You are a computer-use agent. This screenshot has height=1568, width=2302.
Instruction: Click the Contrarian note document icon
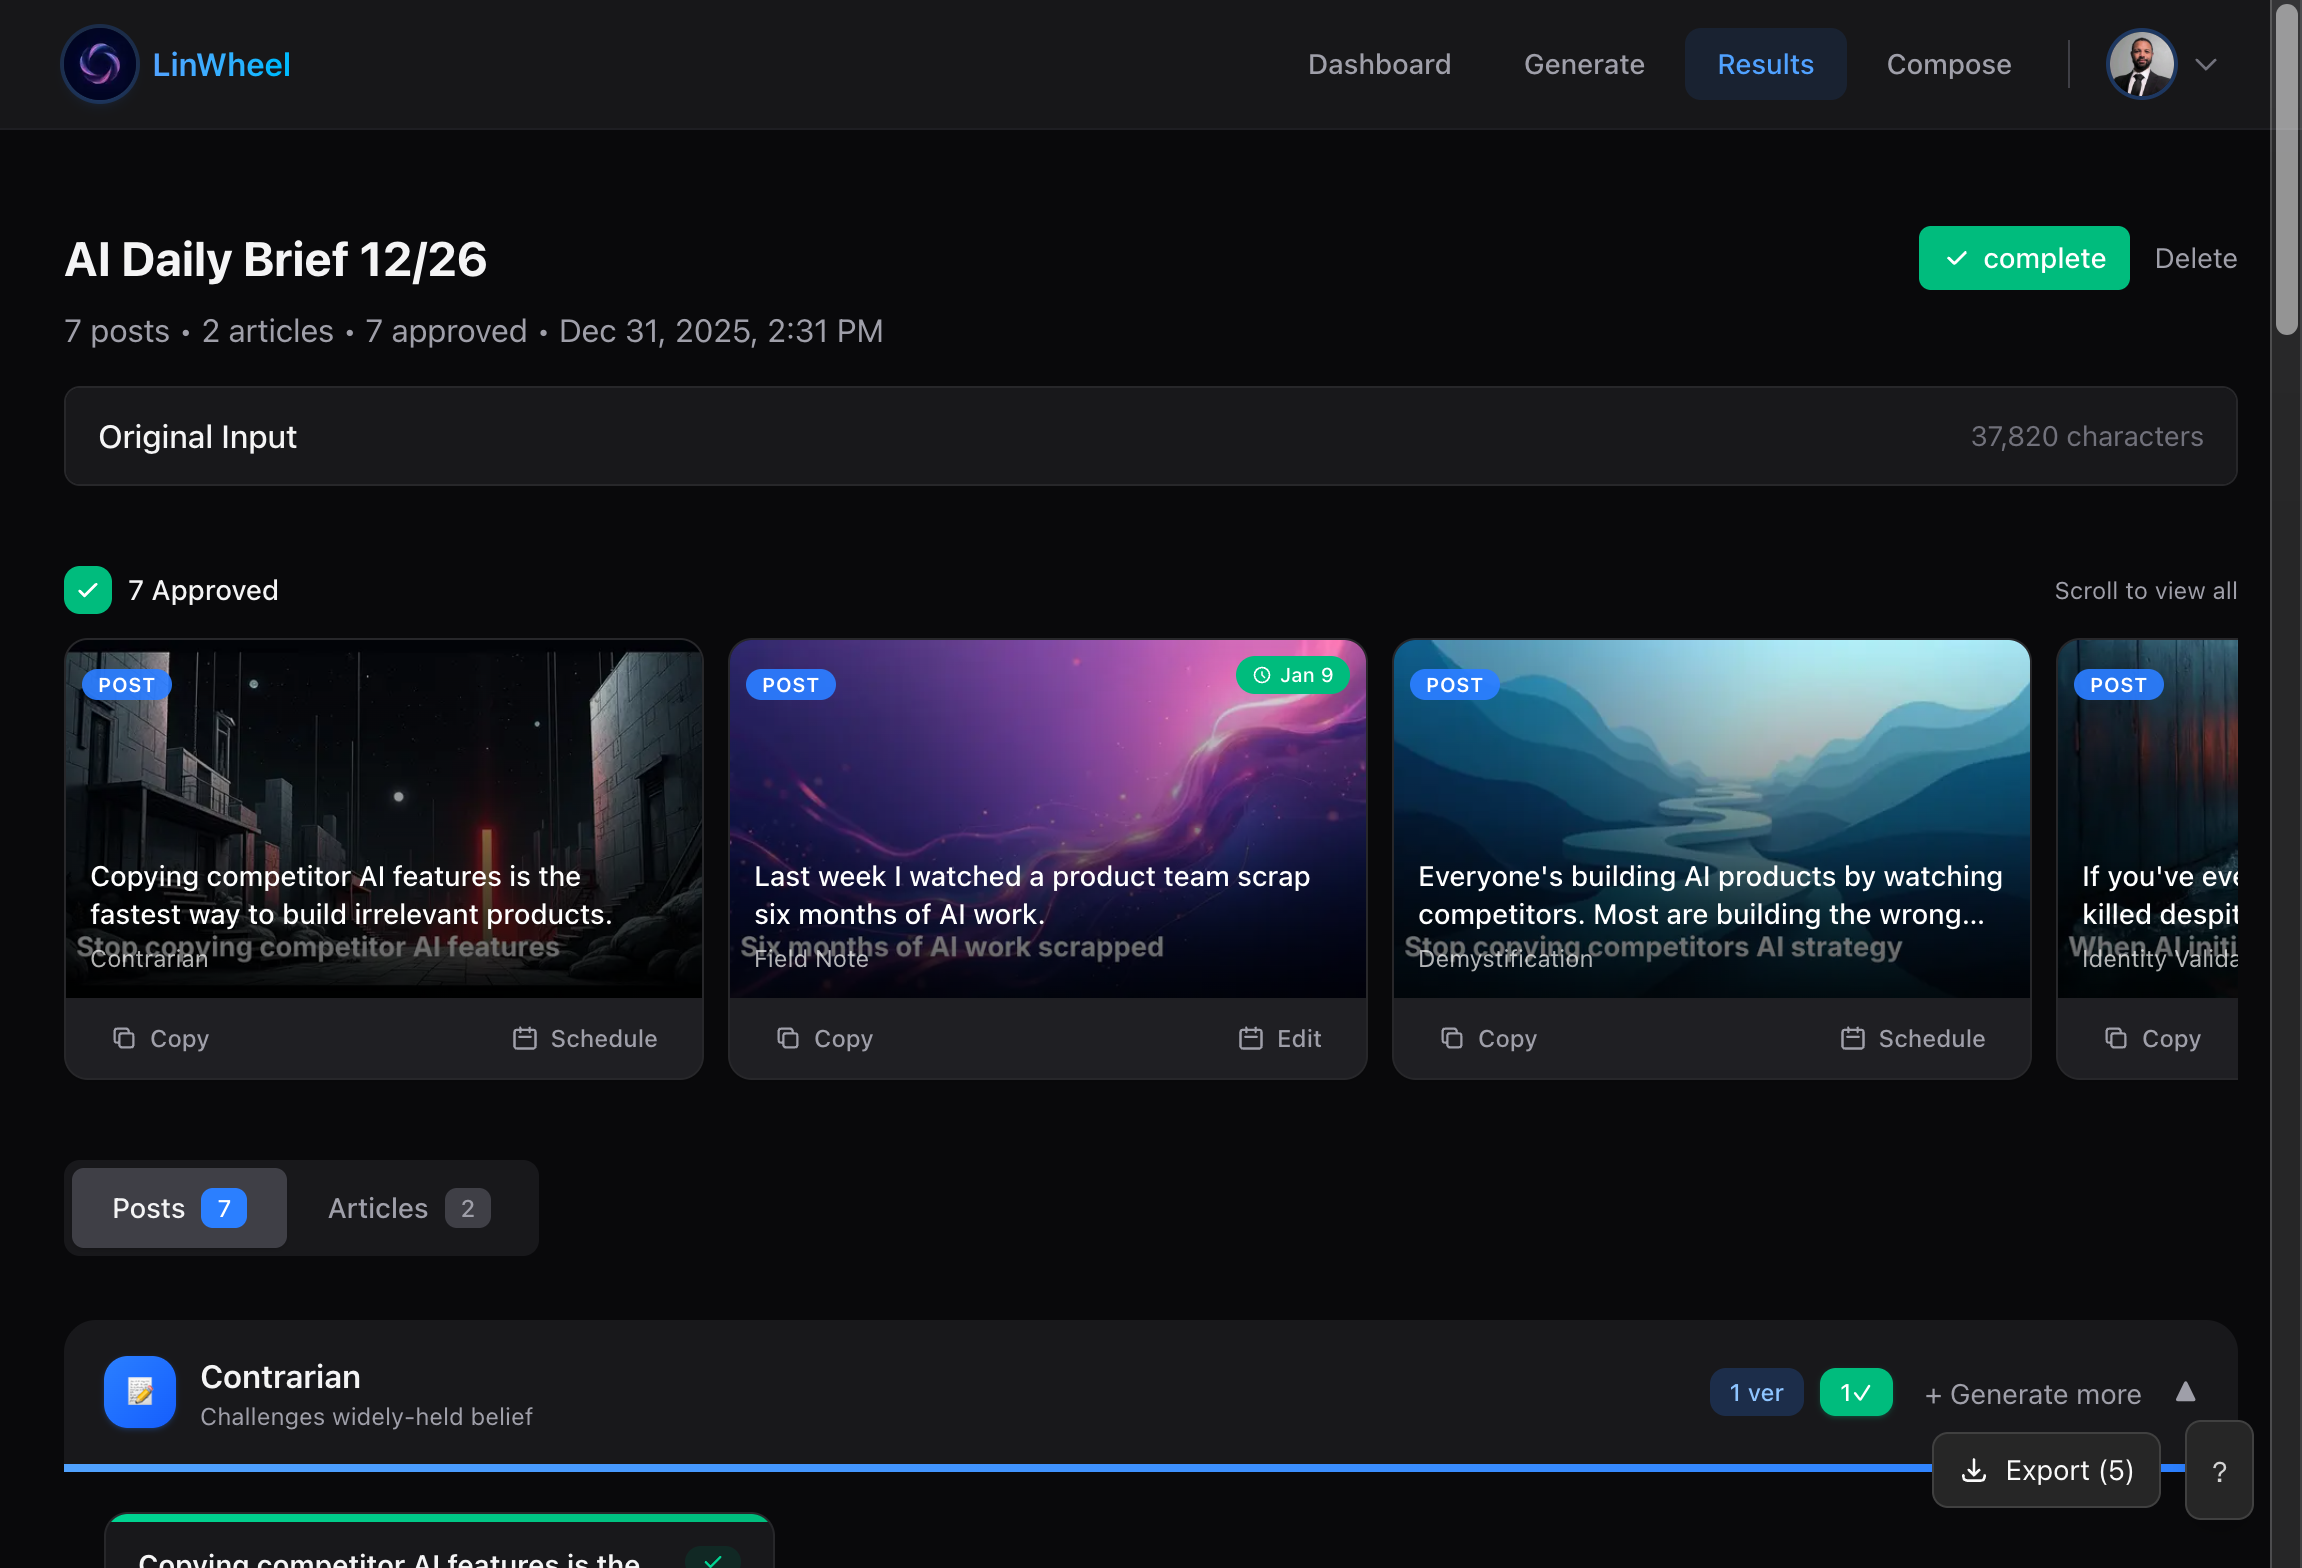[x=139, y=1392]
